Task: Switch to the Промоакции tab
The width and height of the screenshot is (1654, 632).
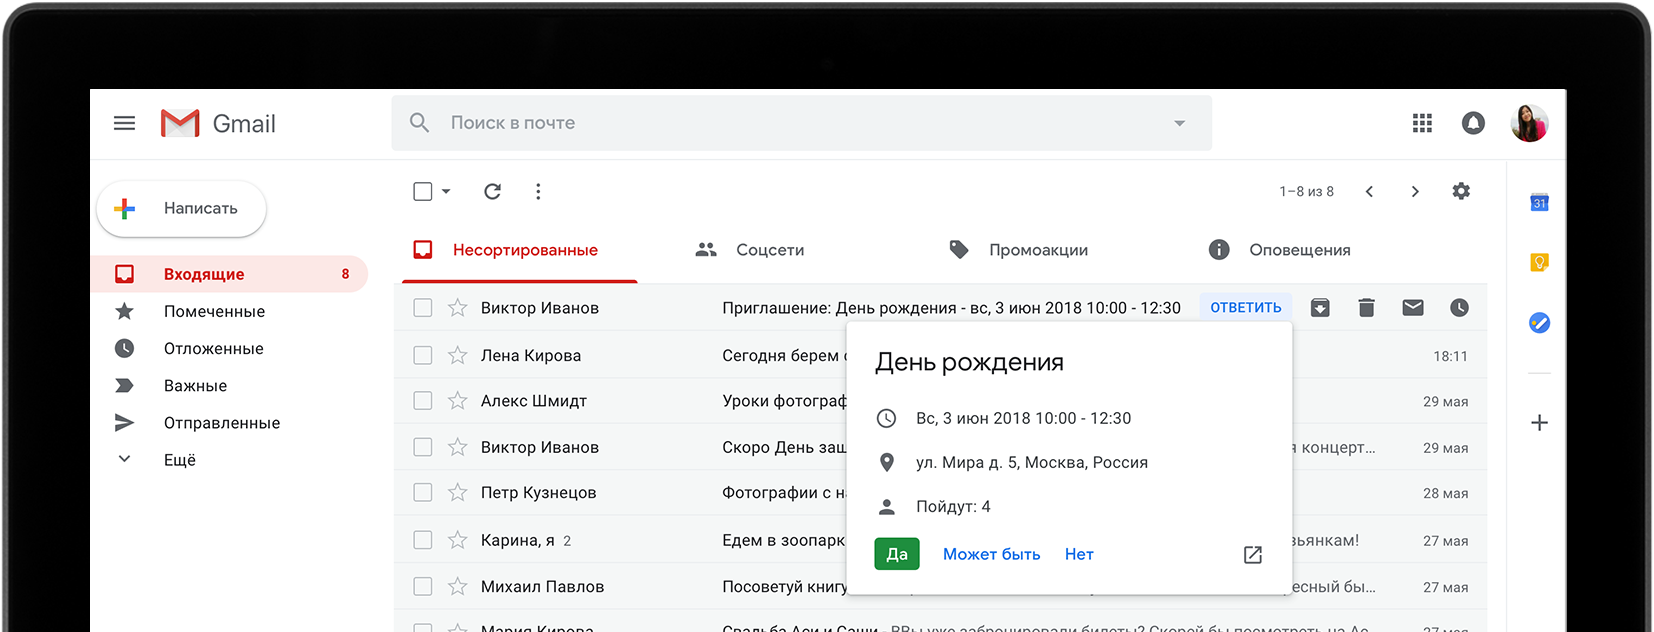Action: pyautogui.click(x=1019, y=250)
